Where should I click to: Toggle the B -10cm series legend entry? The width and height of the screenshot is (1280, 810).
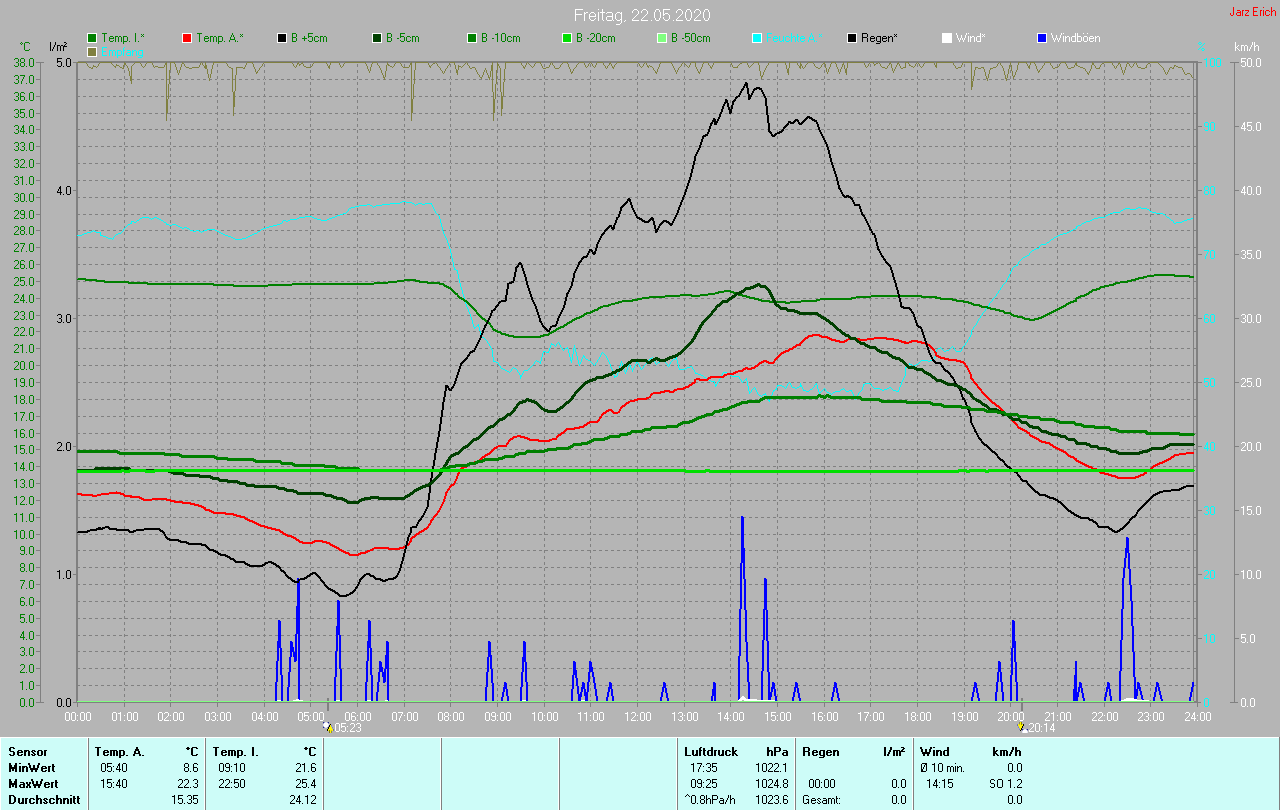point(500,38)
